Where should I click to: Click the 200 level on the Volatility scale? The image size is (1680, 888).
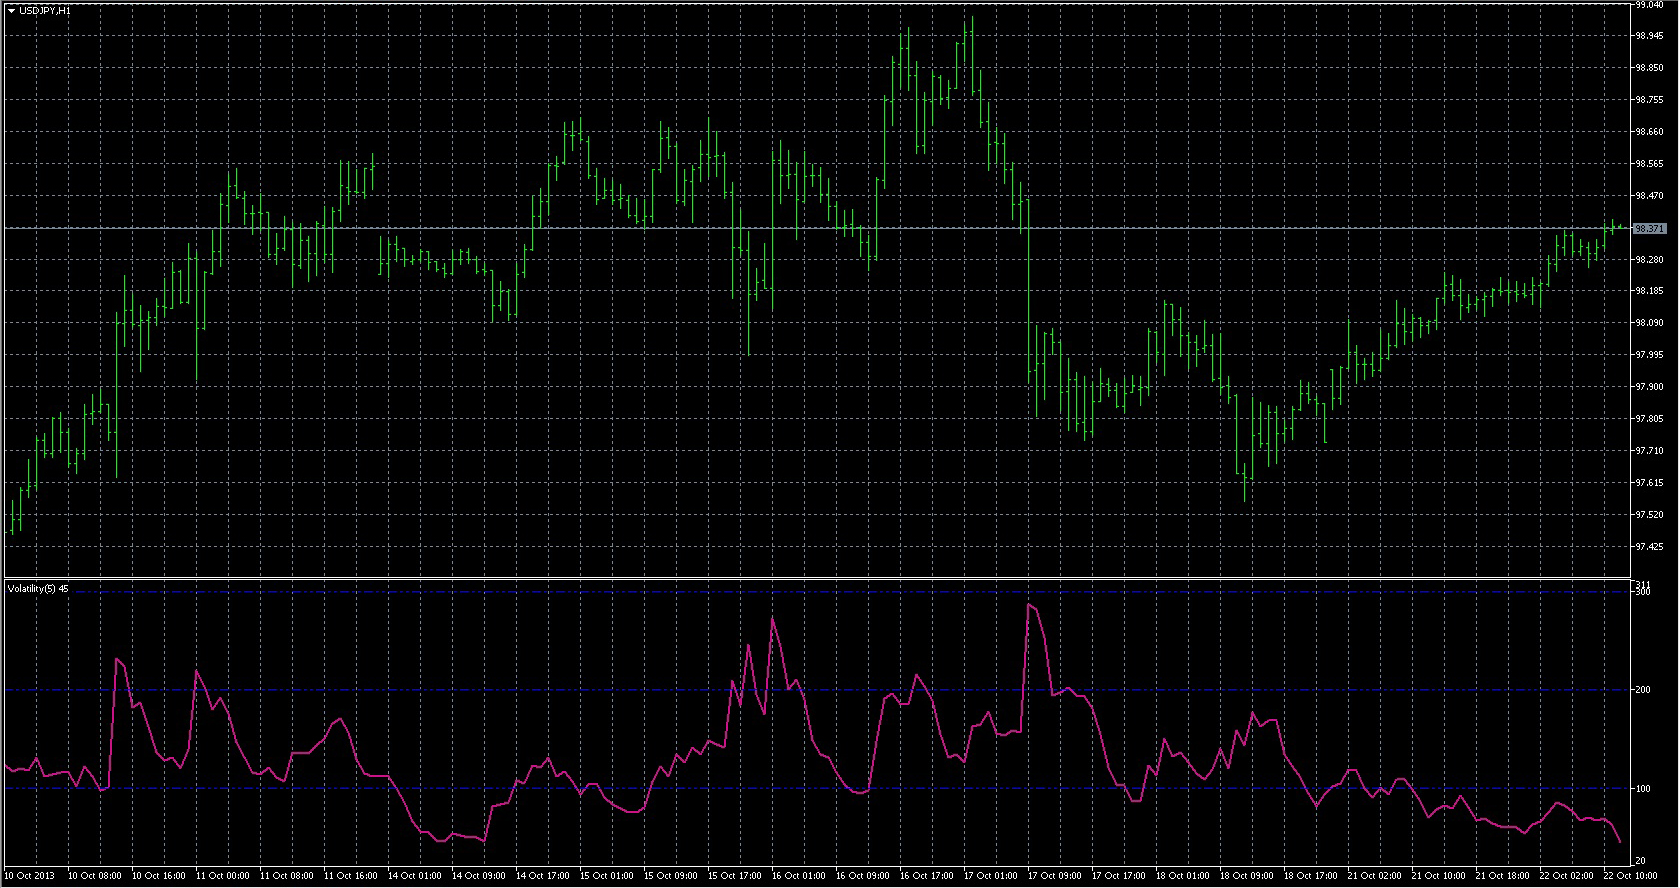coord(1642,690)
